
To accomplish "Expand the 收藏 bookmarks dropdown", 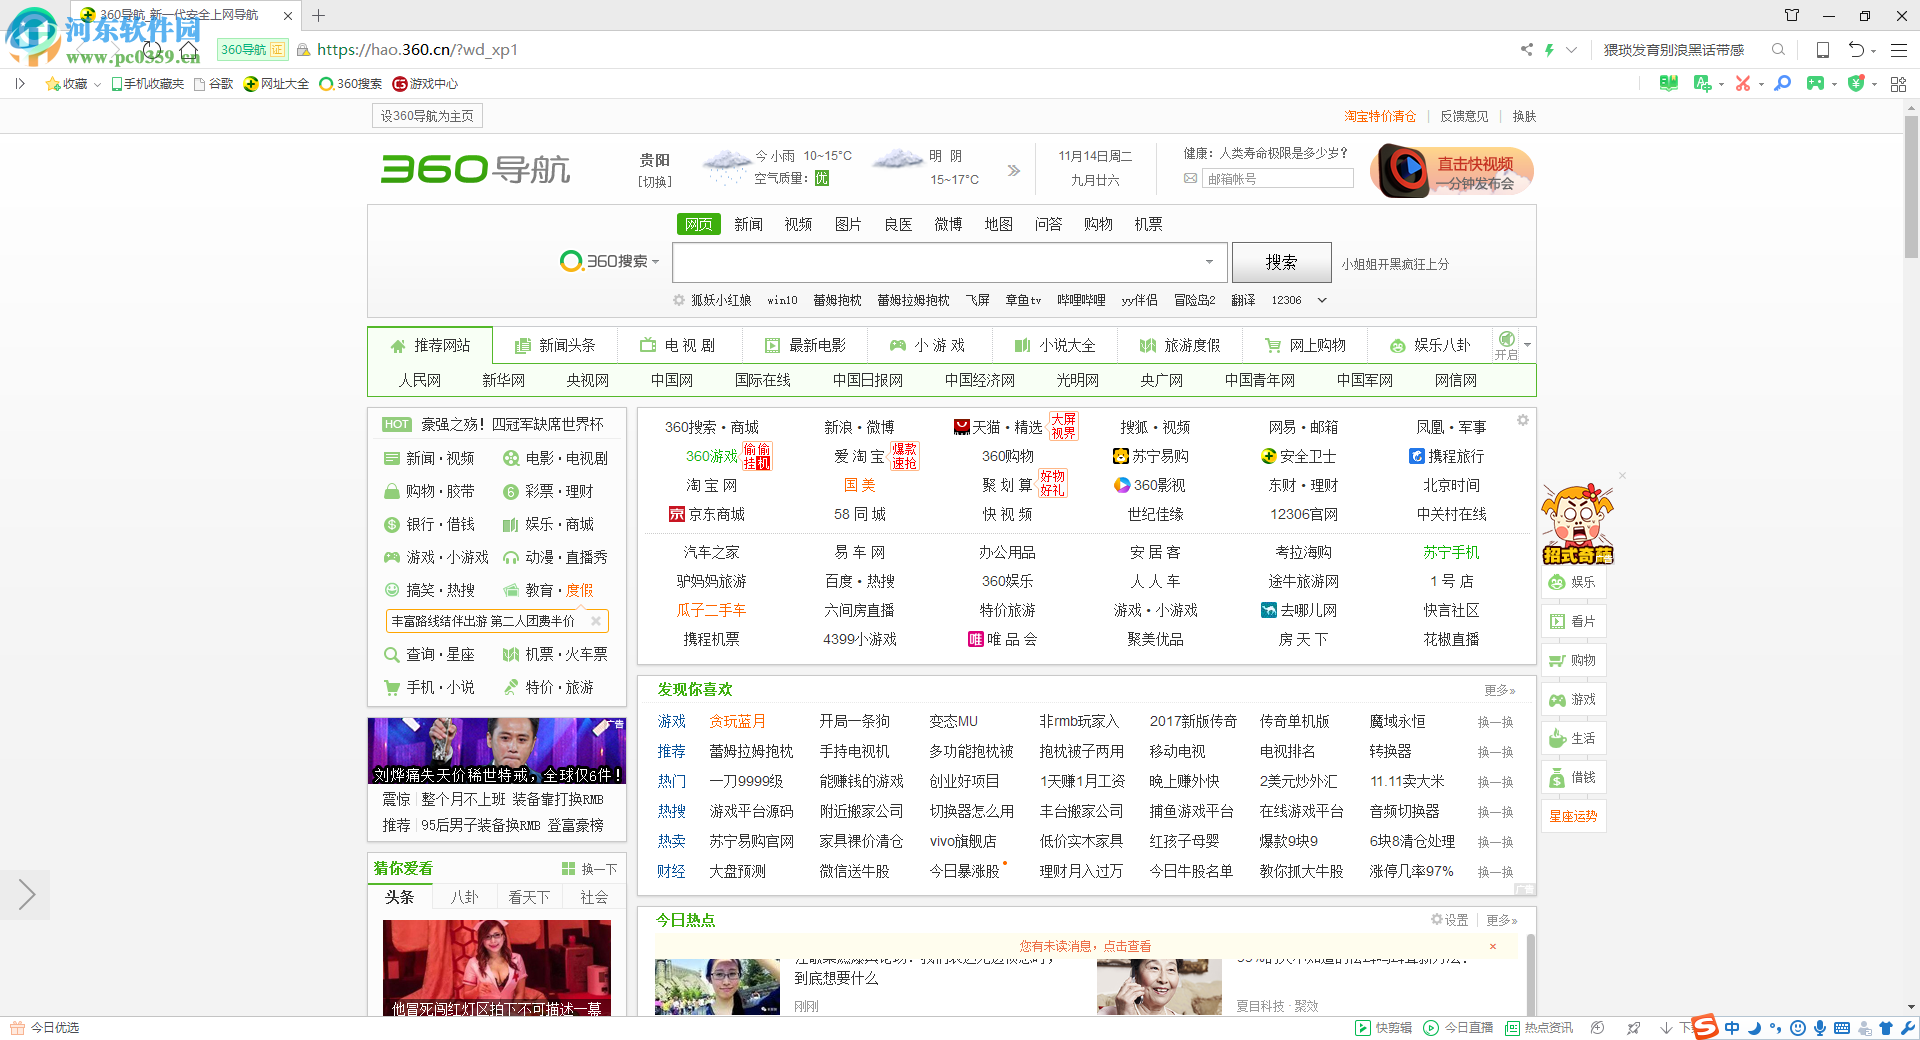I will 97,85.
